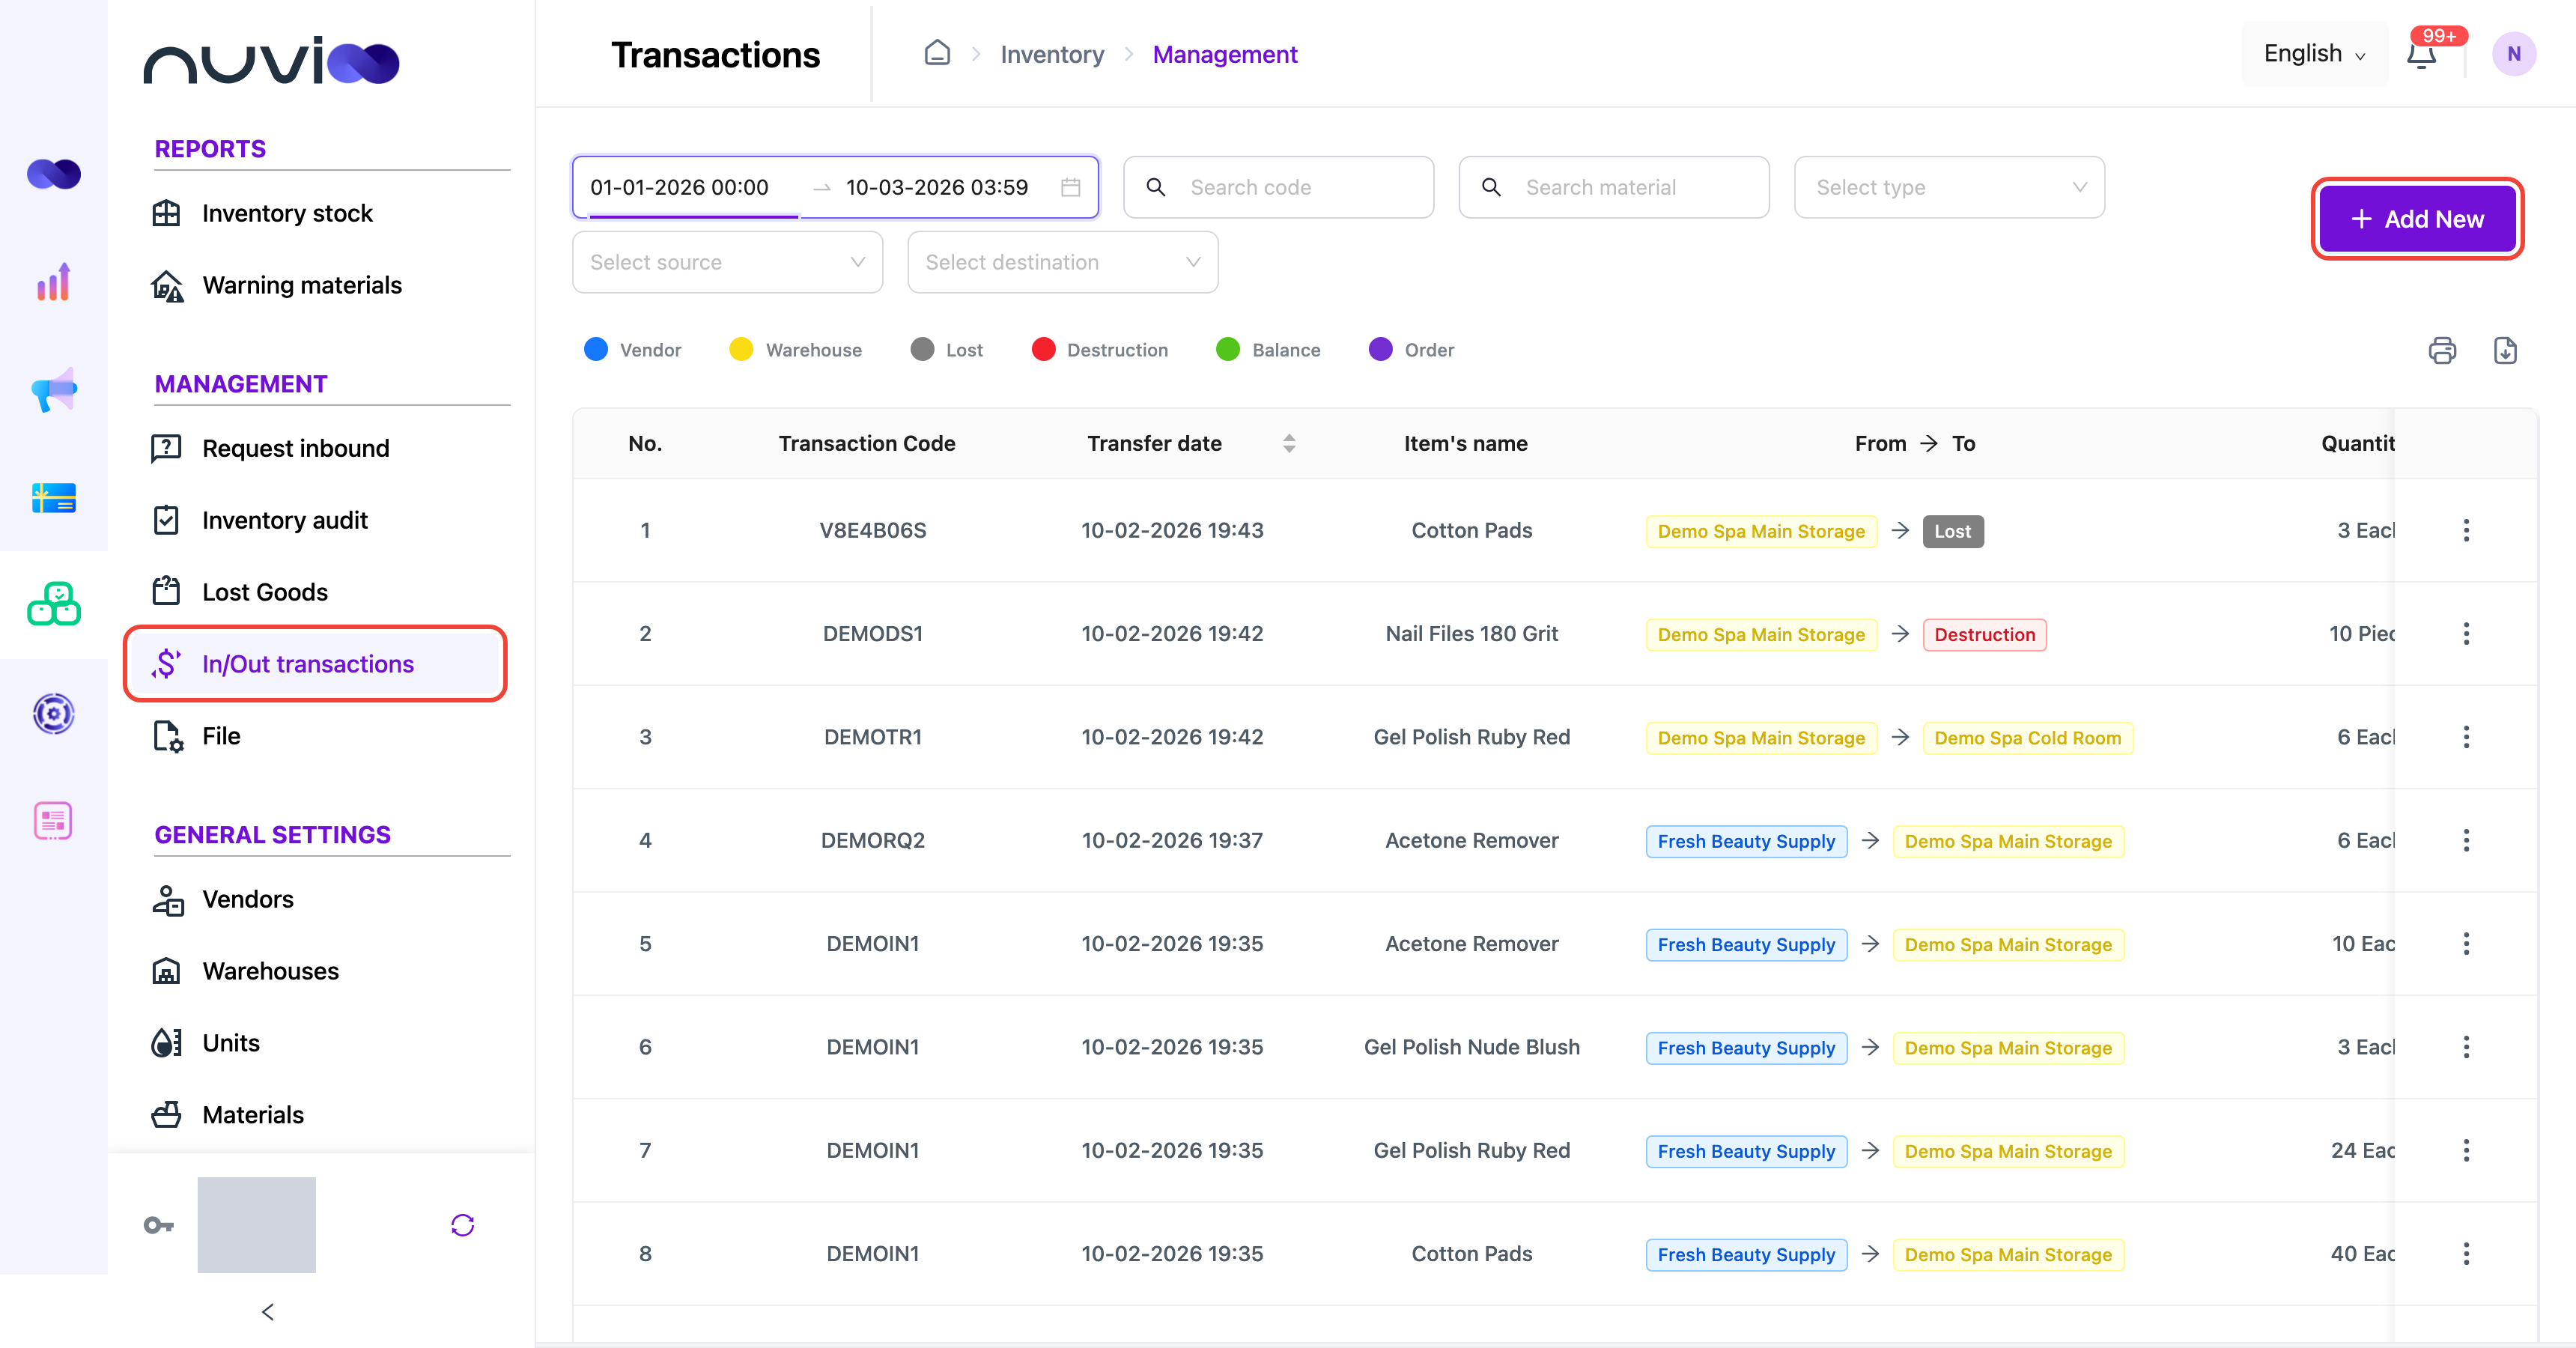The height and width of the screenshot is (1348, 2576).
Task: Click the calendar icon in the date range picker
Action: 1070,187
